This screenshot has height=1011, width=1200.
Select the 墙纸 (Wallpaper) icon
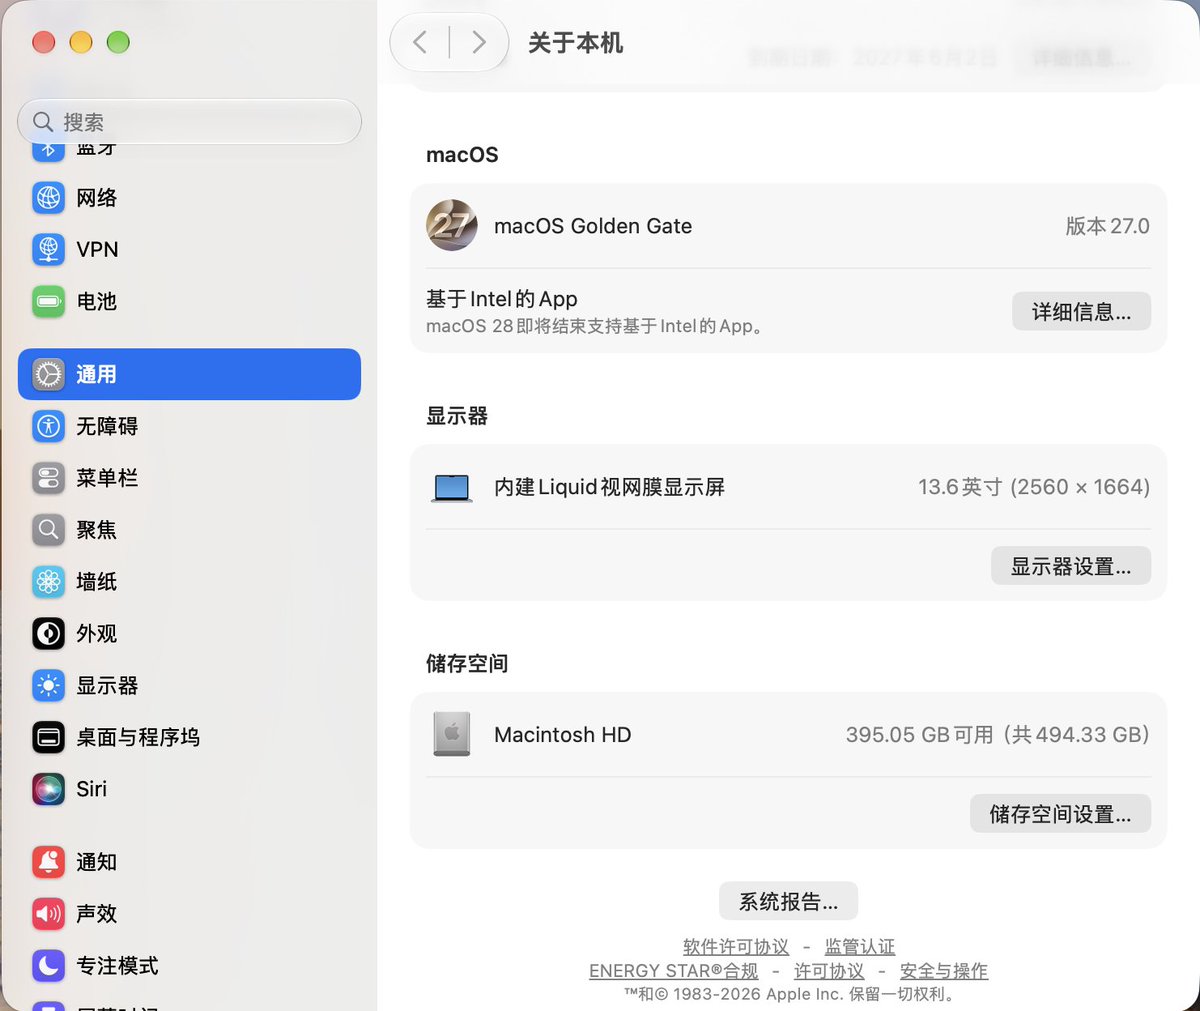[x=48, y=582]
